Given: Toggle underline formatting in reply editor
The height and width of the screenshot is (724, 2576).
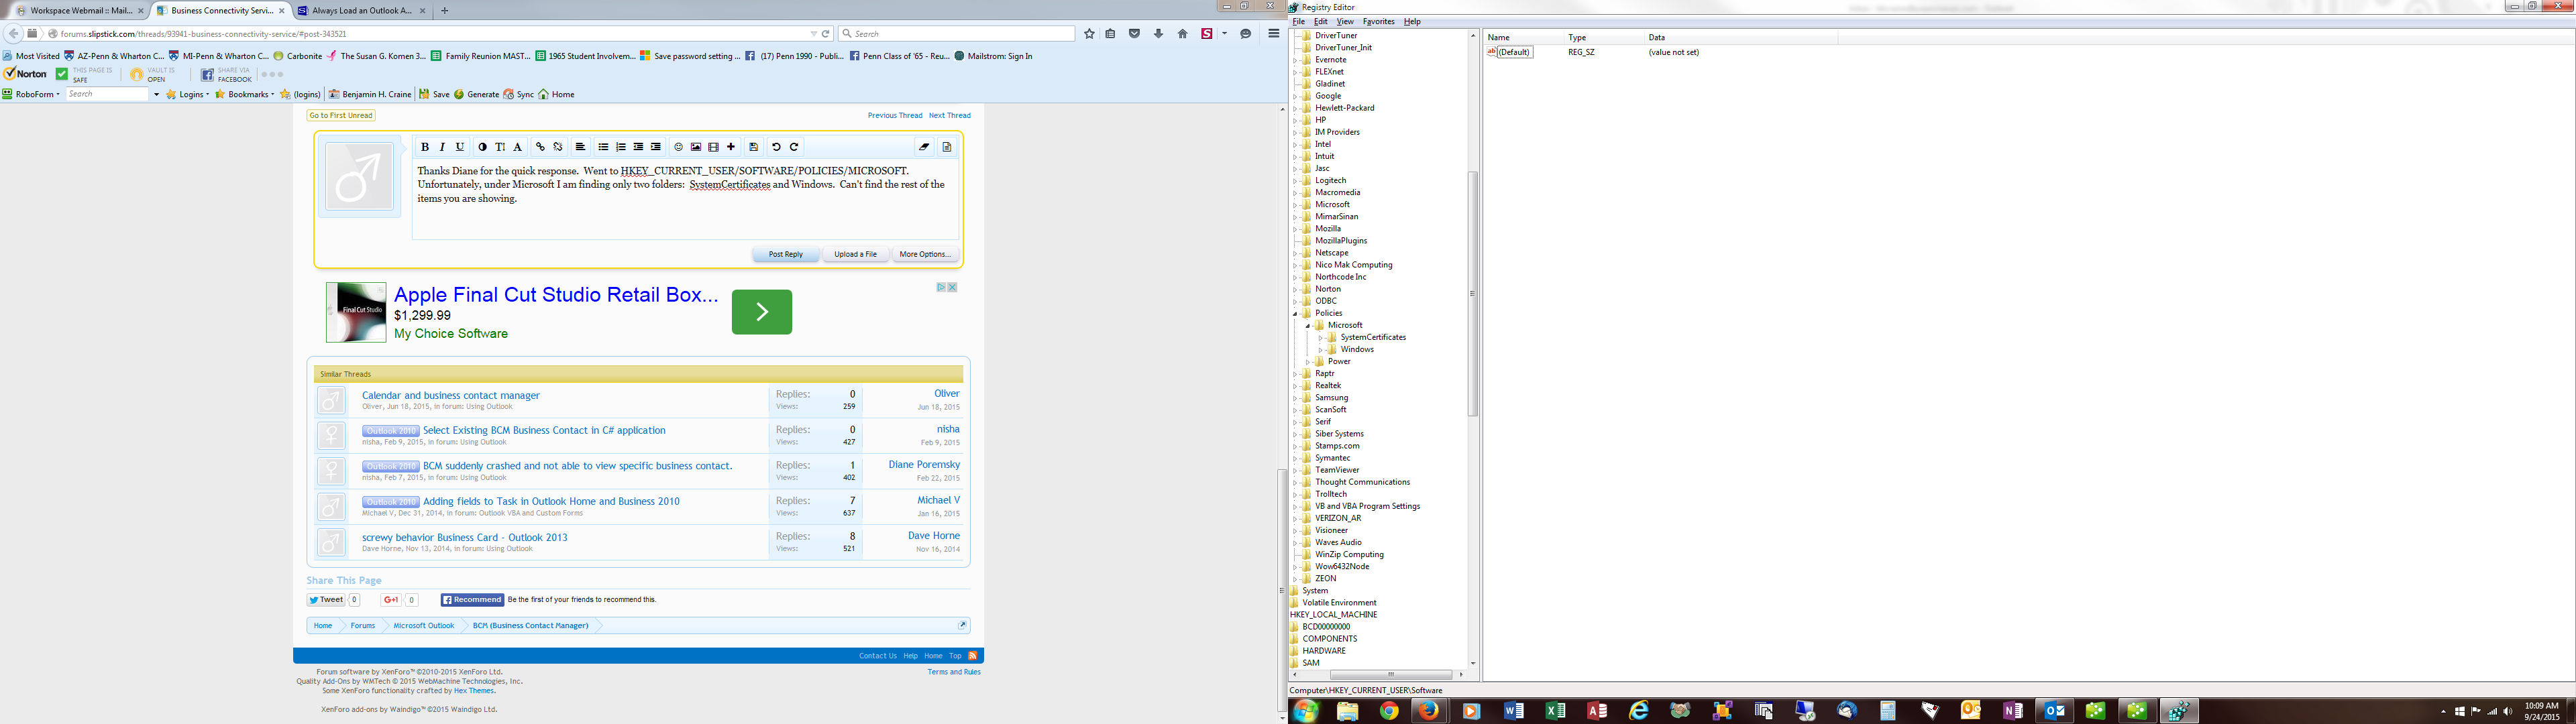Looking at the screenshot, I should (x=460, y=147).
